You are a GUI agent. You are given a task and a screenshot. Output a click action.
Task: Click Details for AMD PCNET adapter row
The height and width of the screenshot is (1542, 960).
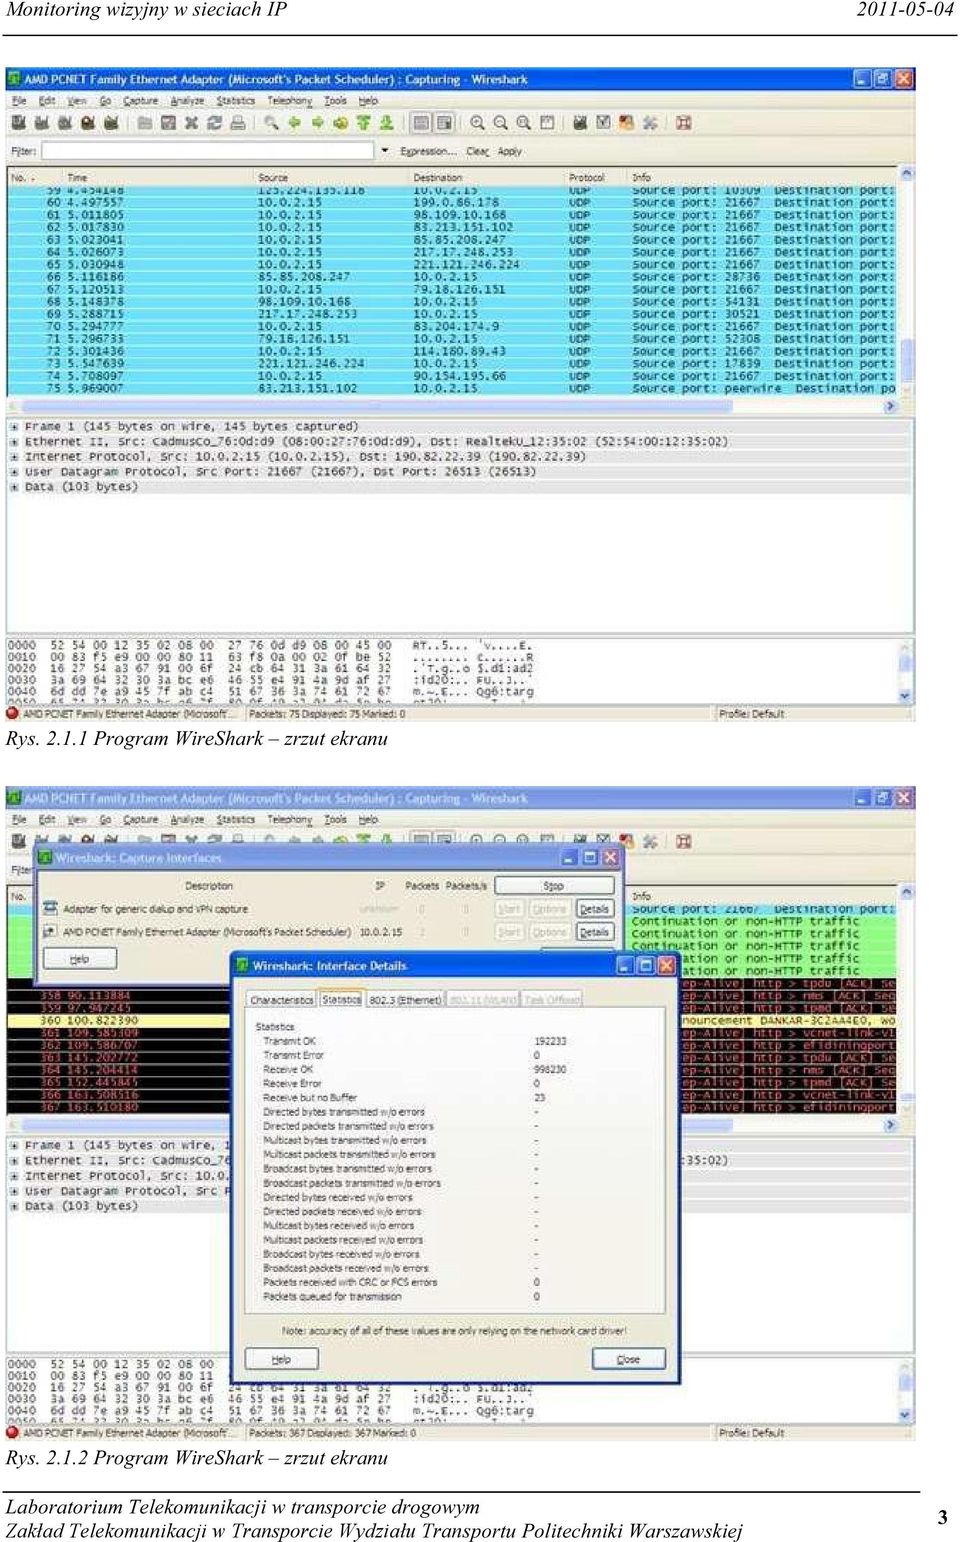[x=595, y=932]
